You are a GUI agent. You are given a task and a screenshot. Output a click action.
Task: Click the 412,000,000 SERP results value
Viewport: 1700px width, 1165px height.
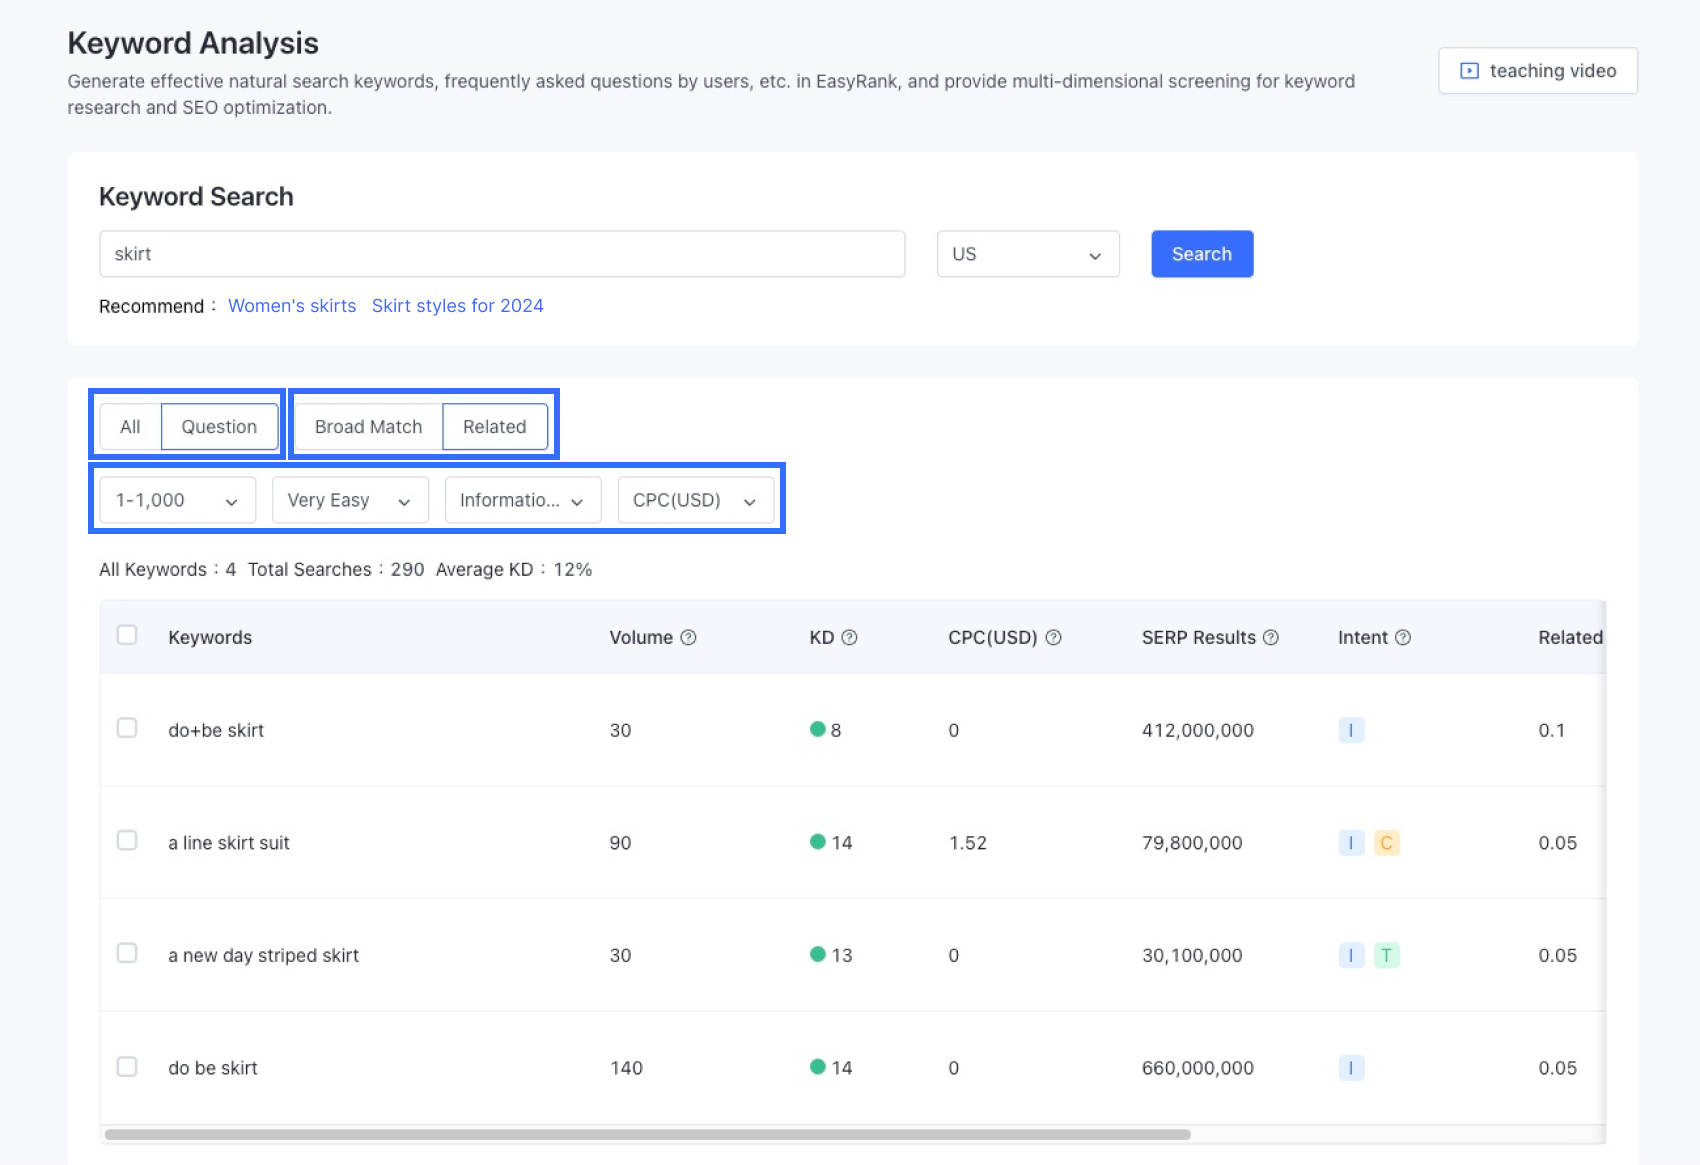(1198, 730)
